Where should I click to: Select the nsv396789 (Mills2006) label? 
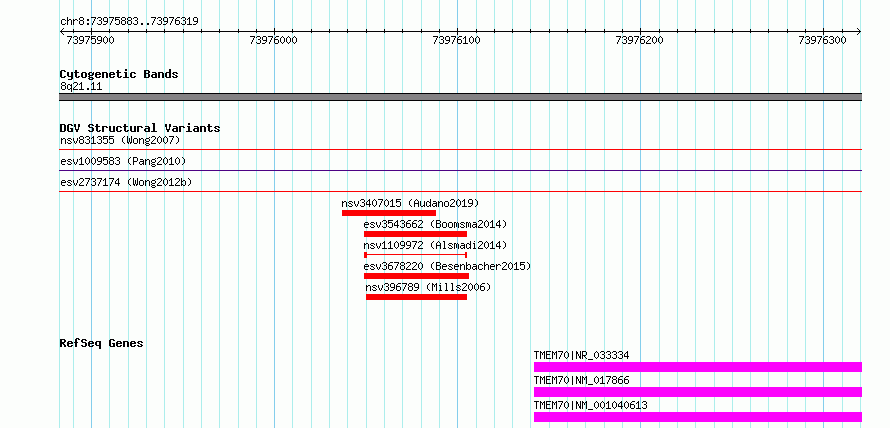(x=429, y=287)
